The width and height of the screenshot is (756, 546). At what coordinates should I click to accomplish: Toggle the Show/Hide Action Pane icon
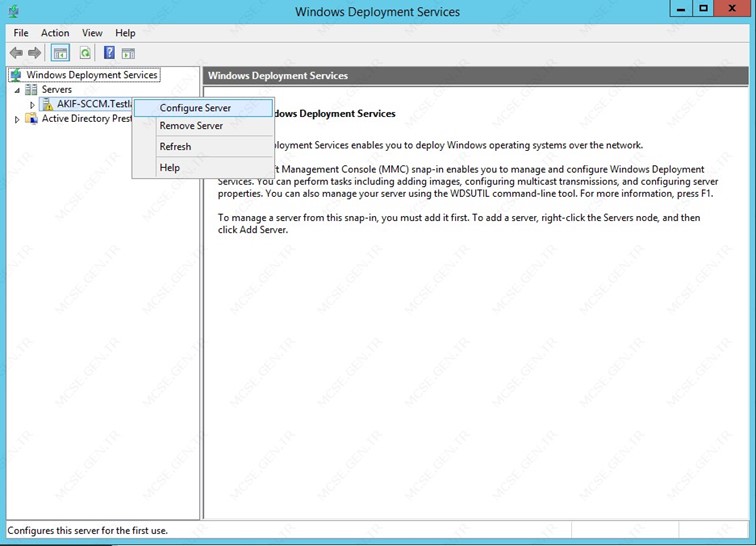tap(128, 53)
